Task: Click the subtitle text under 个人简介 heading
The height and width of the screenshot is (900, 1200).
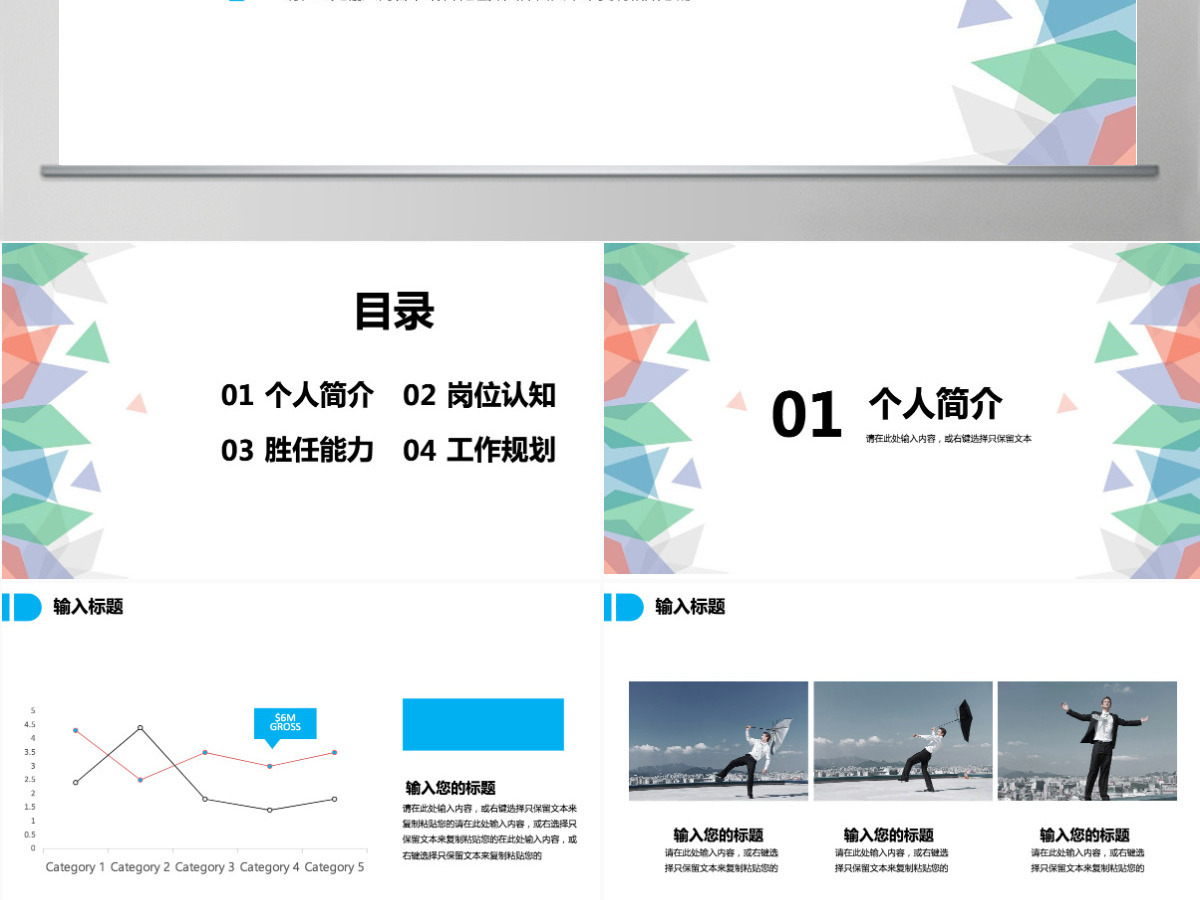Action: pyautogui.click(x=949, y=439)
